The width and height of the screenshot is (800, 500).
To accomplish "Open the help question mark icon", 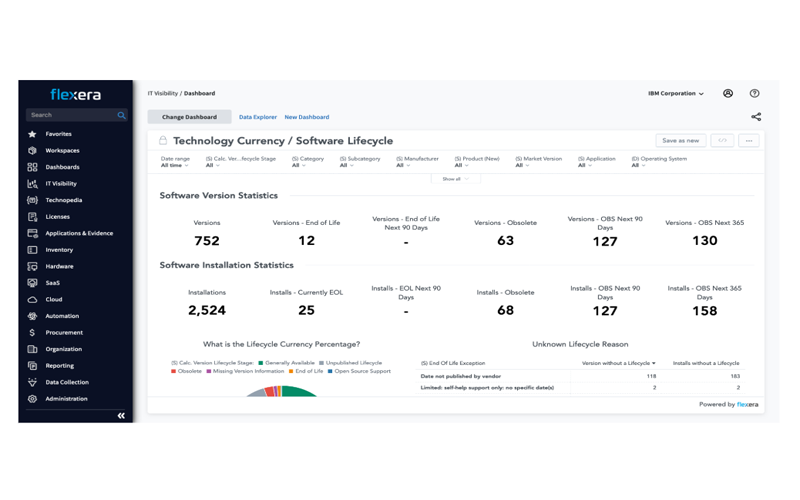I will [754, 93].
